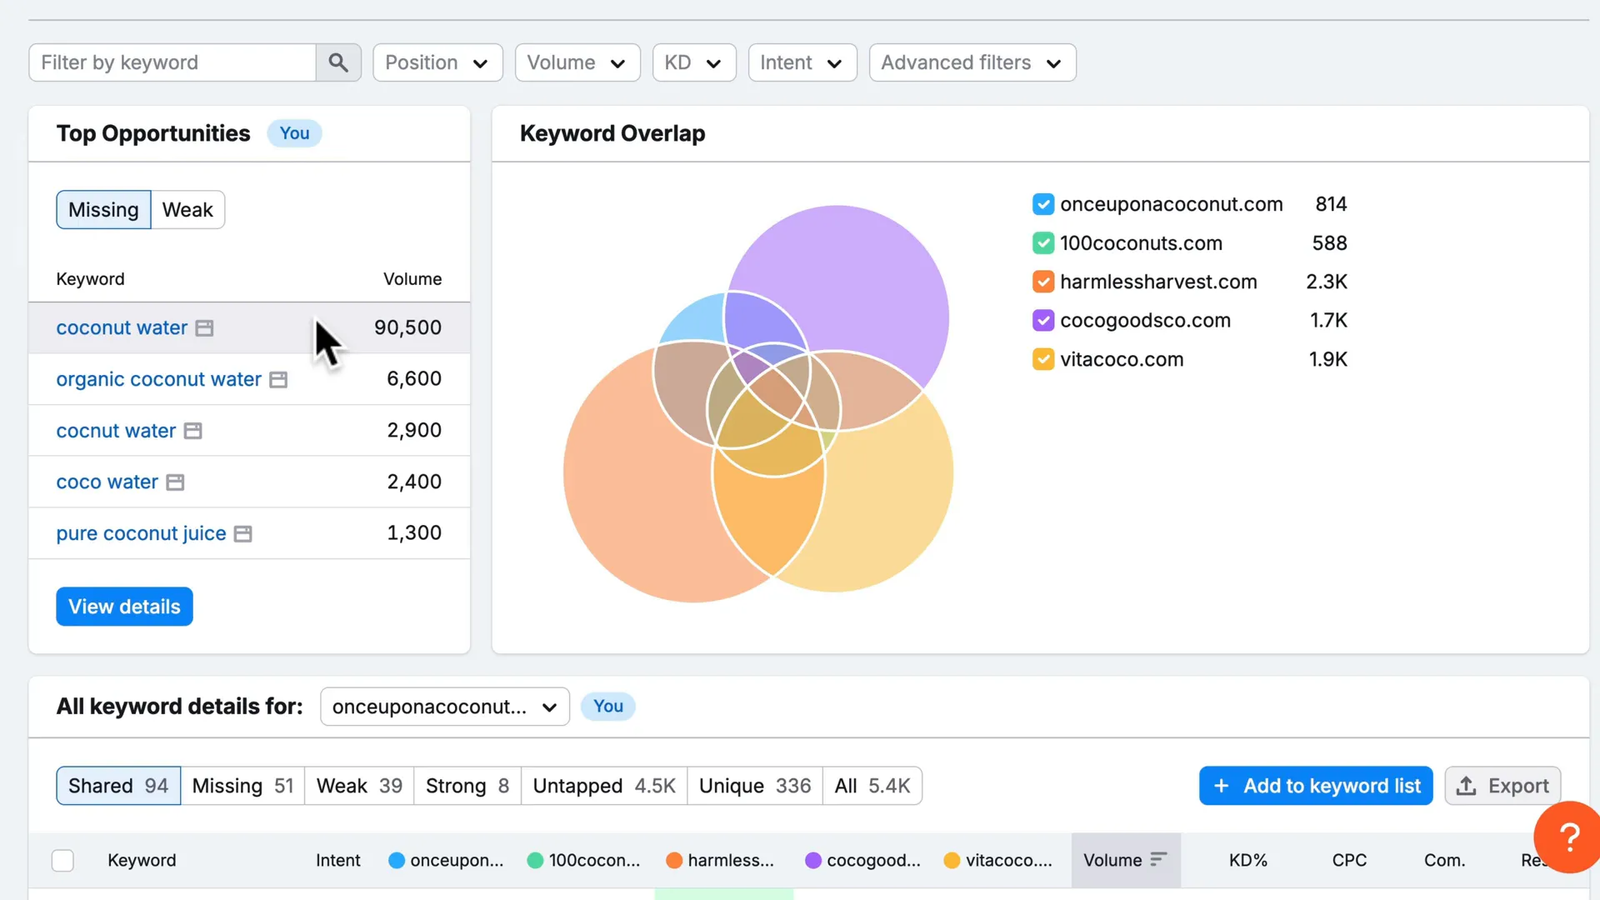
Task: Open the Position filter dropdown
Action: [437, 62]
